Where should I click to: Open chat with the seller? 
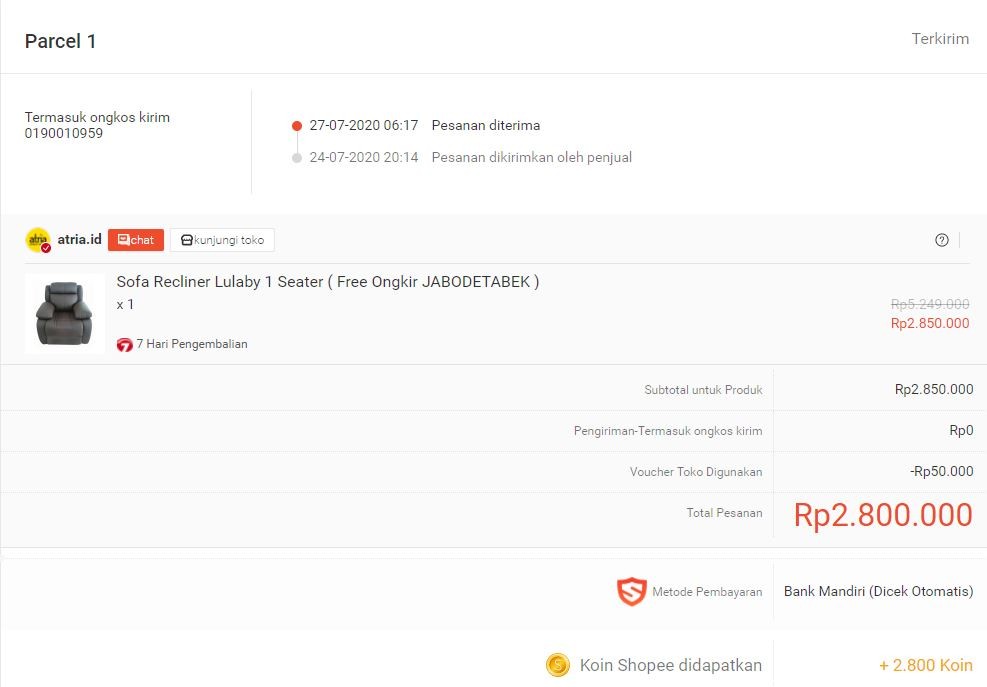click(135, 240)
